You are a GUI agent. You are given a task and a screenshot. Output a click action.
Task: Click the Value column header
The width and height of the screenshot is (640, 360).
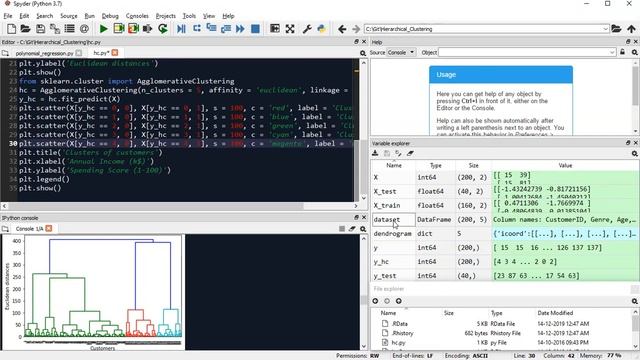point(565,165)
